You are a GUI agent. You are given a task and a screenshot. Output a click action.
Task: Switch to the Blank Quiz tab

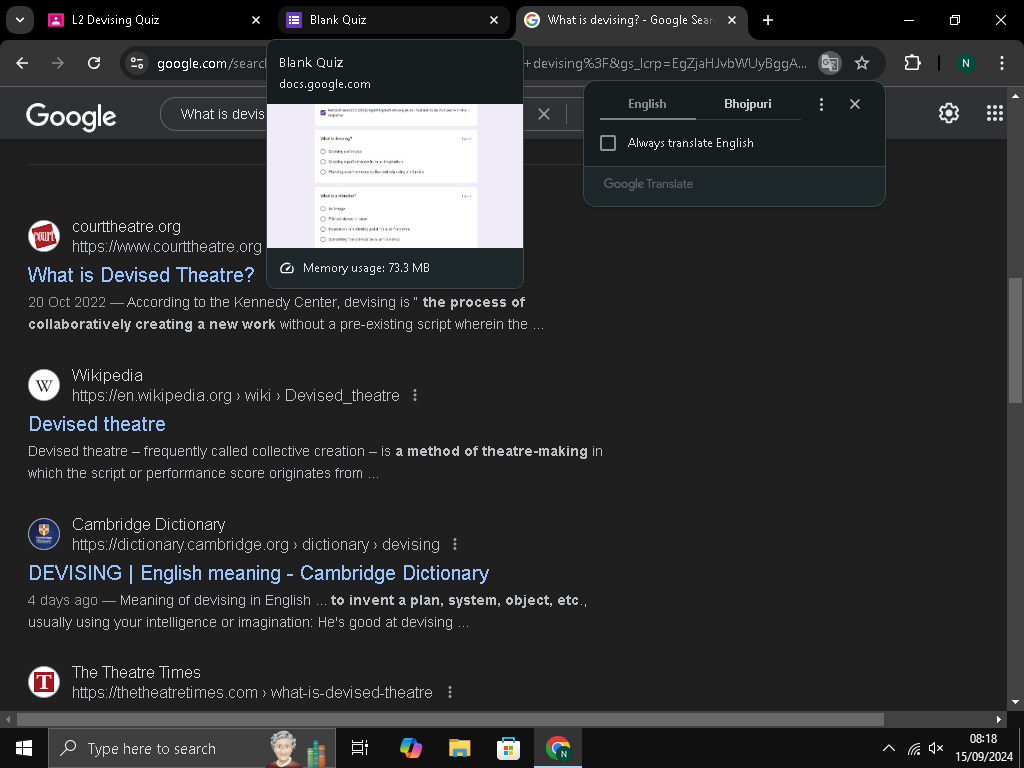click(x=394, y=20)
